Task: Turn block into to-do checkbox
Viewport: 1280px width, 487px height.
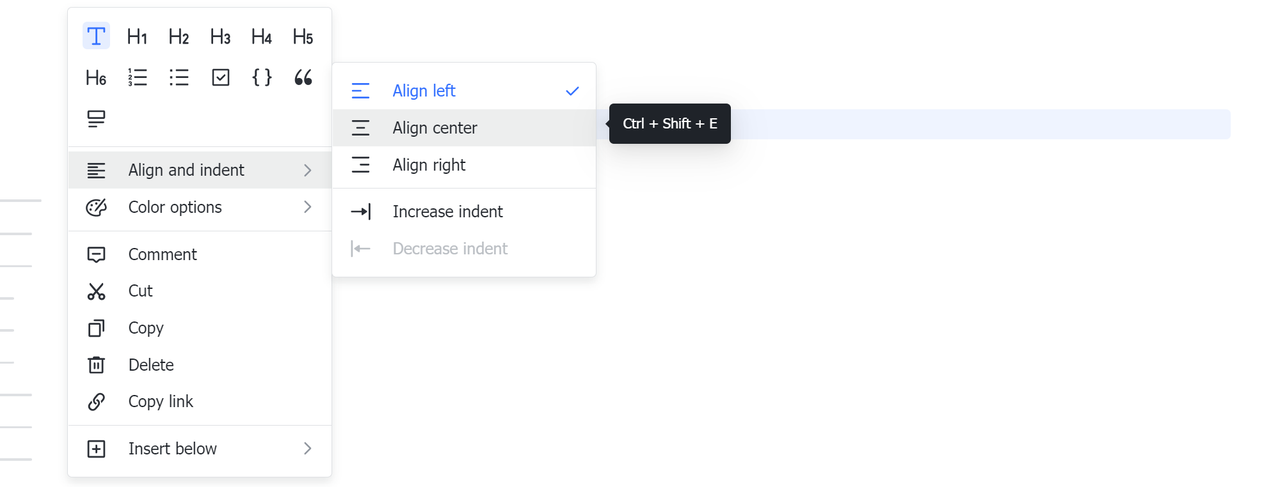Action: coord(221,78)
